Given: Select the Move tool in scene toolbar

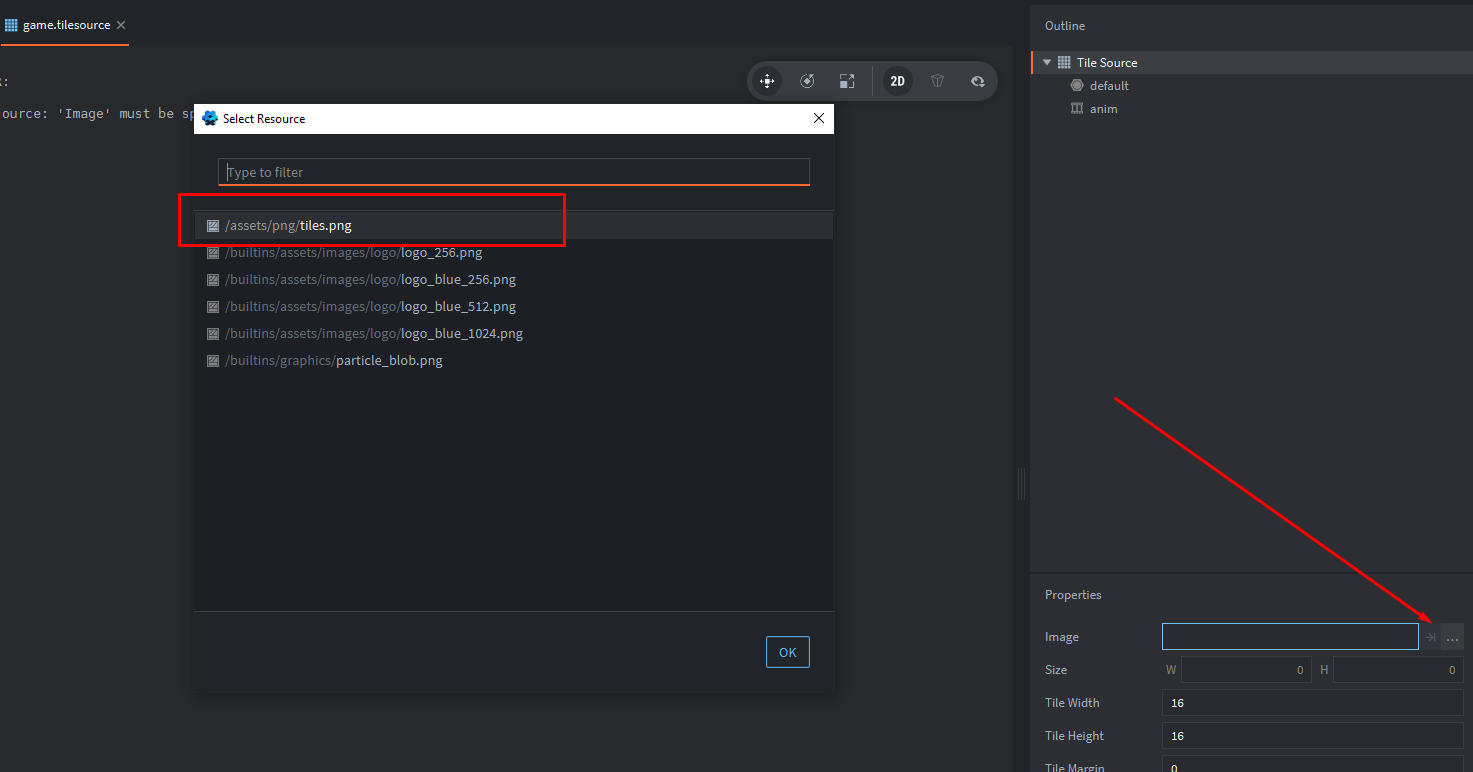Looking at the screenshot, I should 767,81.
